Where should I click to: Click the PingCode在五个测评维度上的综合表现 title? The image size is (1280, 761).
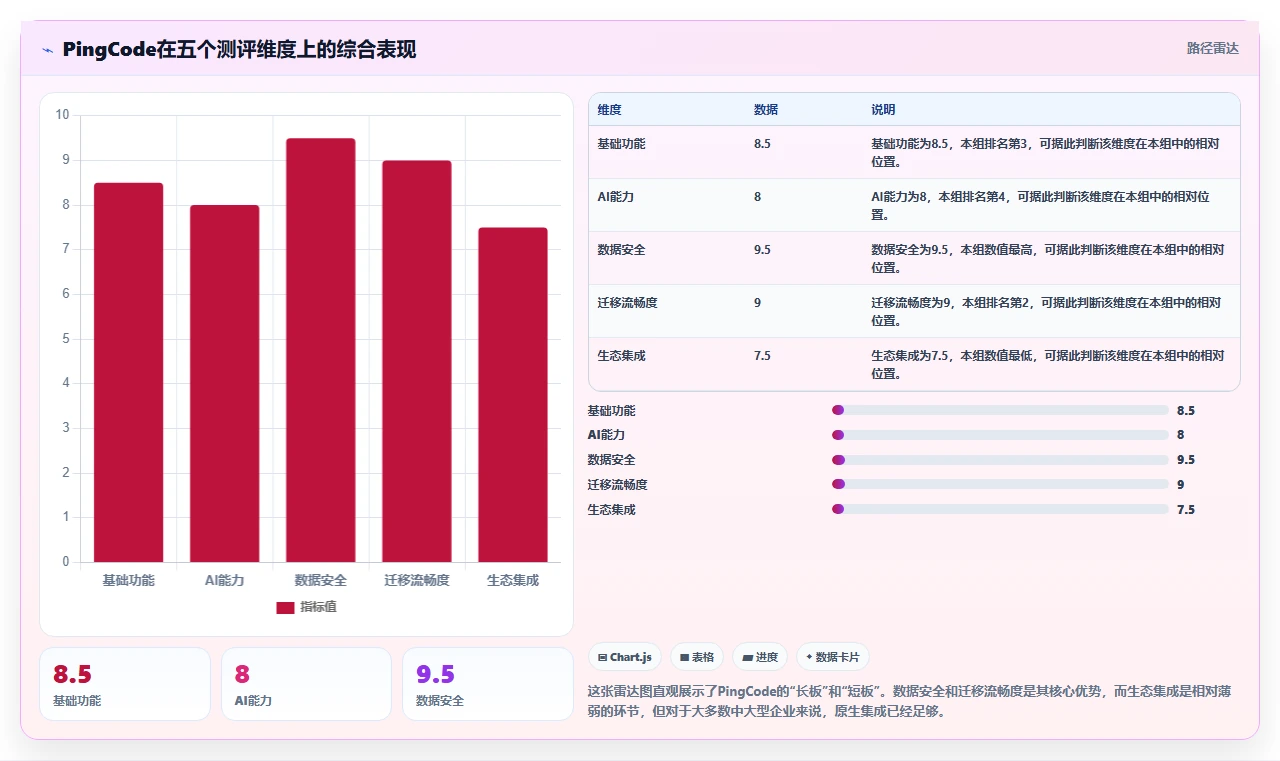239,49
